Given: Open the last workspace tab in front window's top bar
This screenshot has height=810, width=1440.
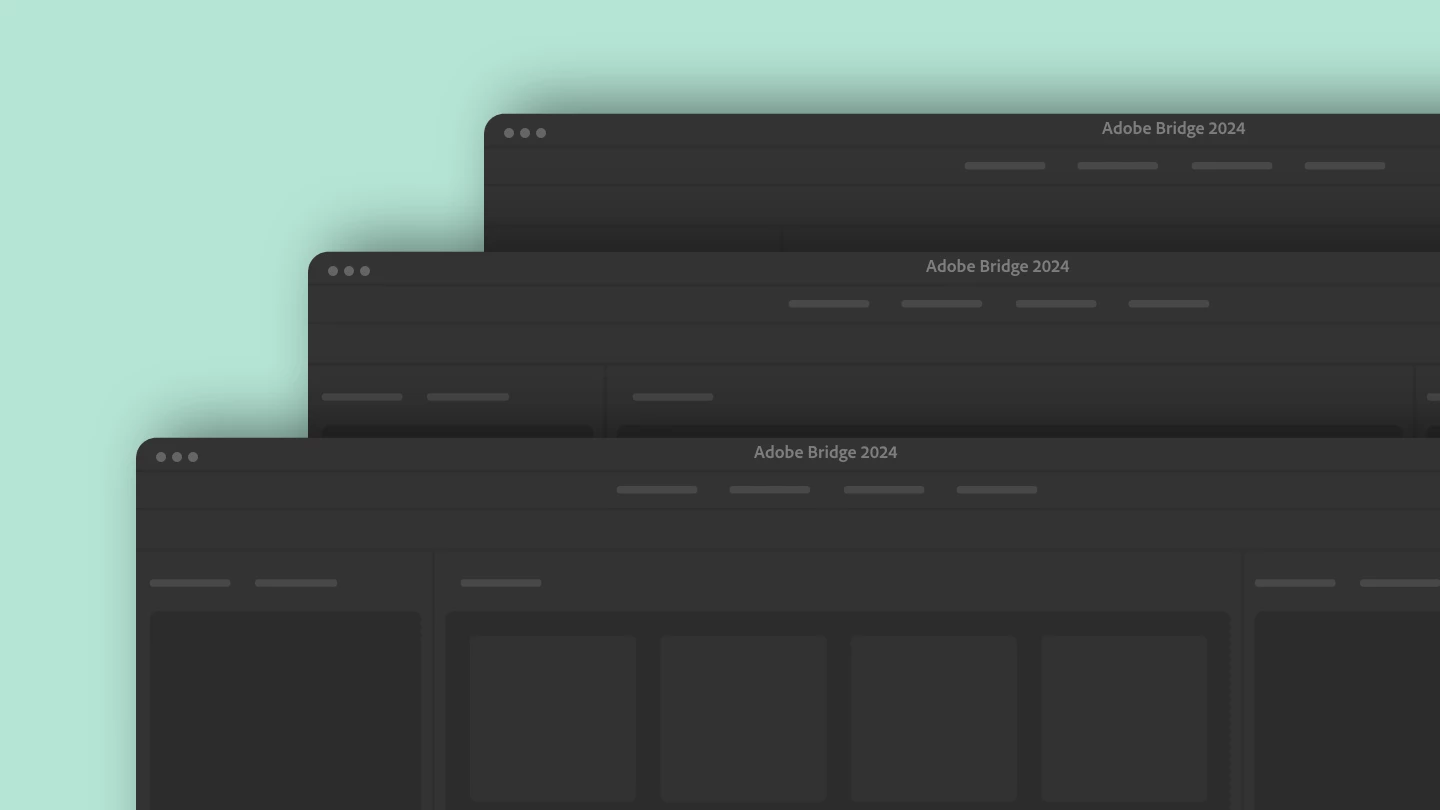Looking at the screenshot, I should click(997, 490).
